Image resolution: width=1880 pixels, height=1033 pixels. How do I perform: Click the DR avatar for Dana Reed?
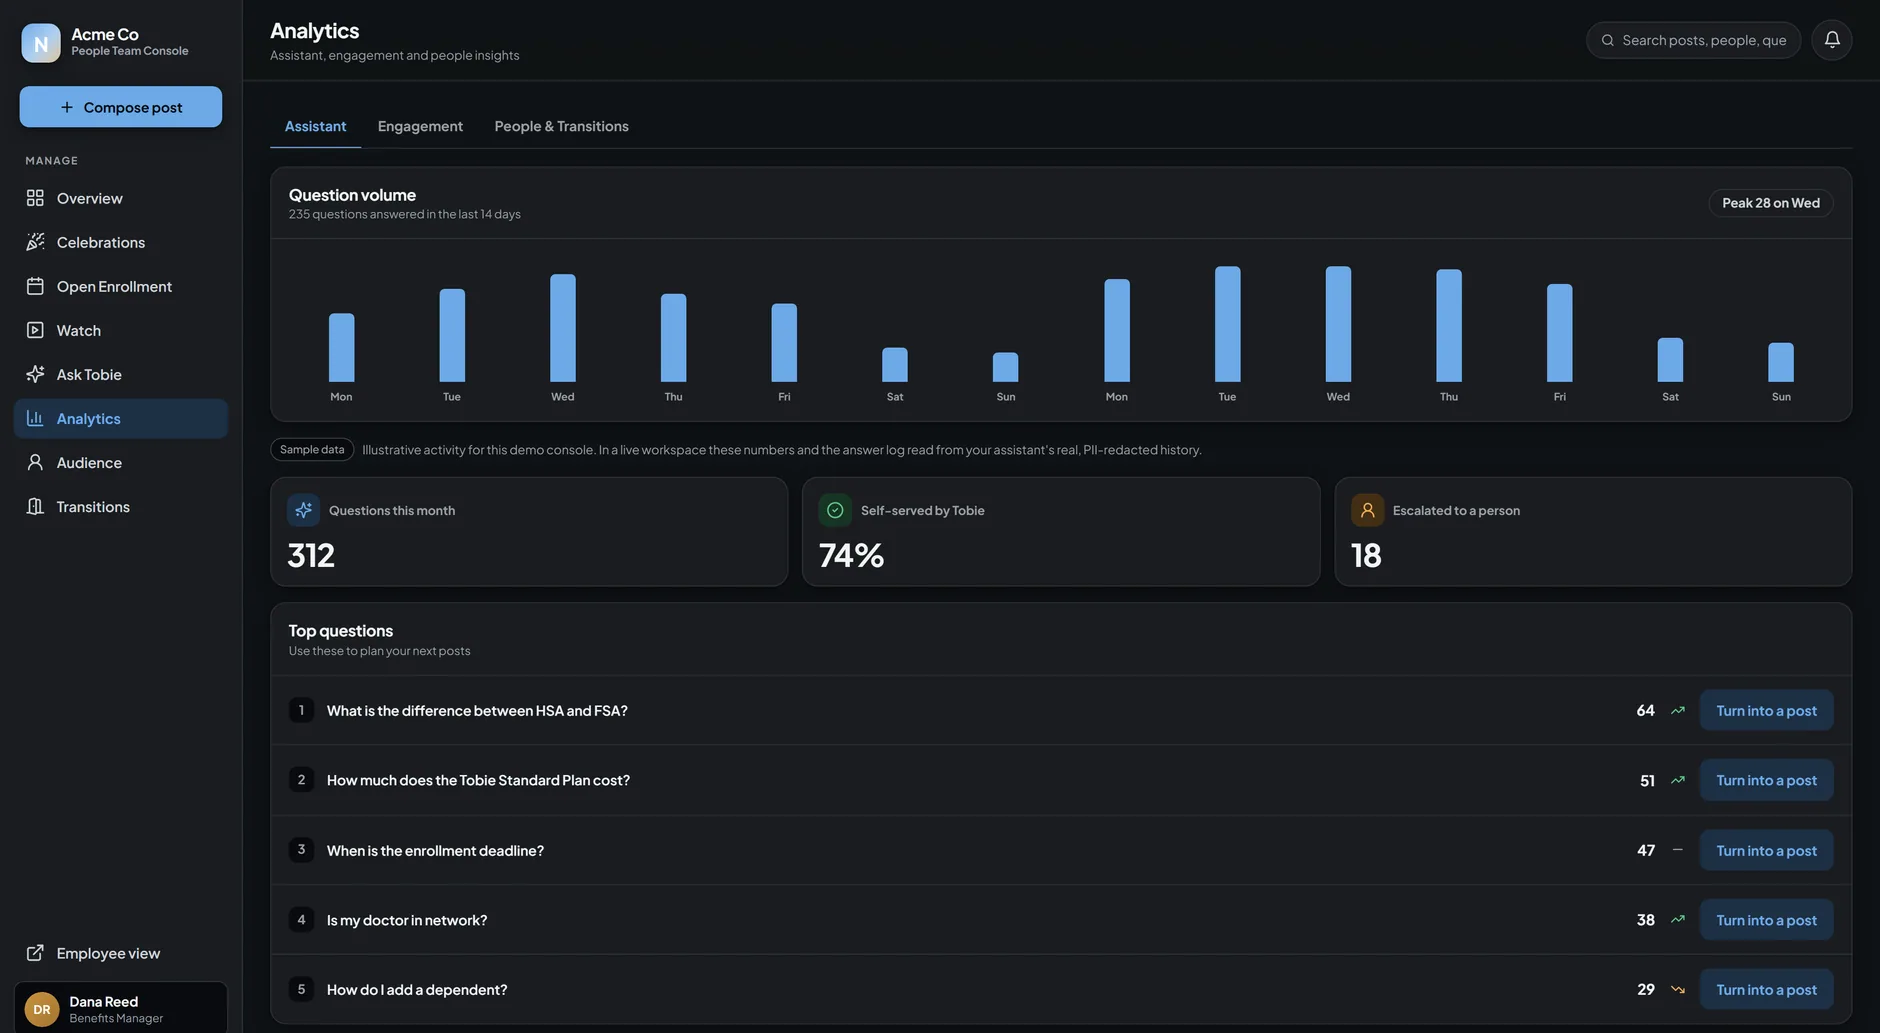click(x=42, y=1009)
